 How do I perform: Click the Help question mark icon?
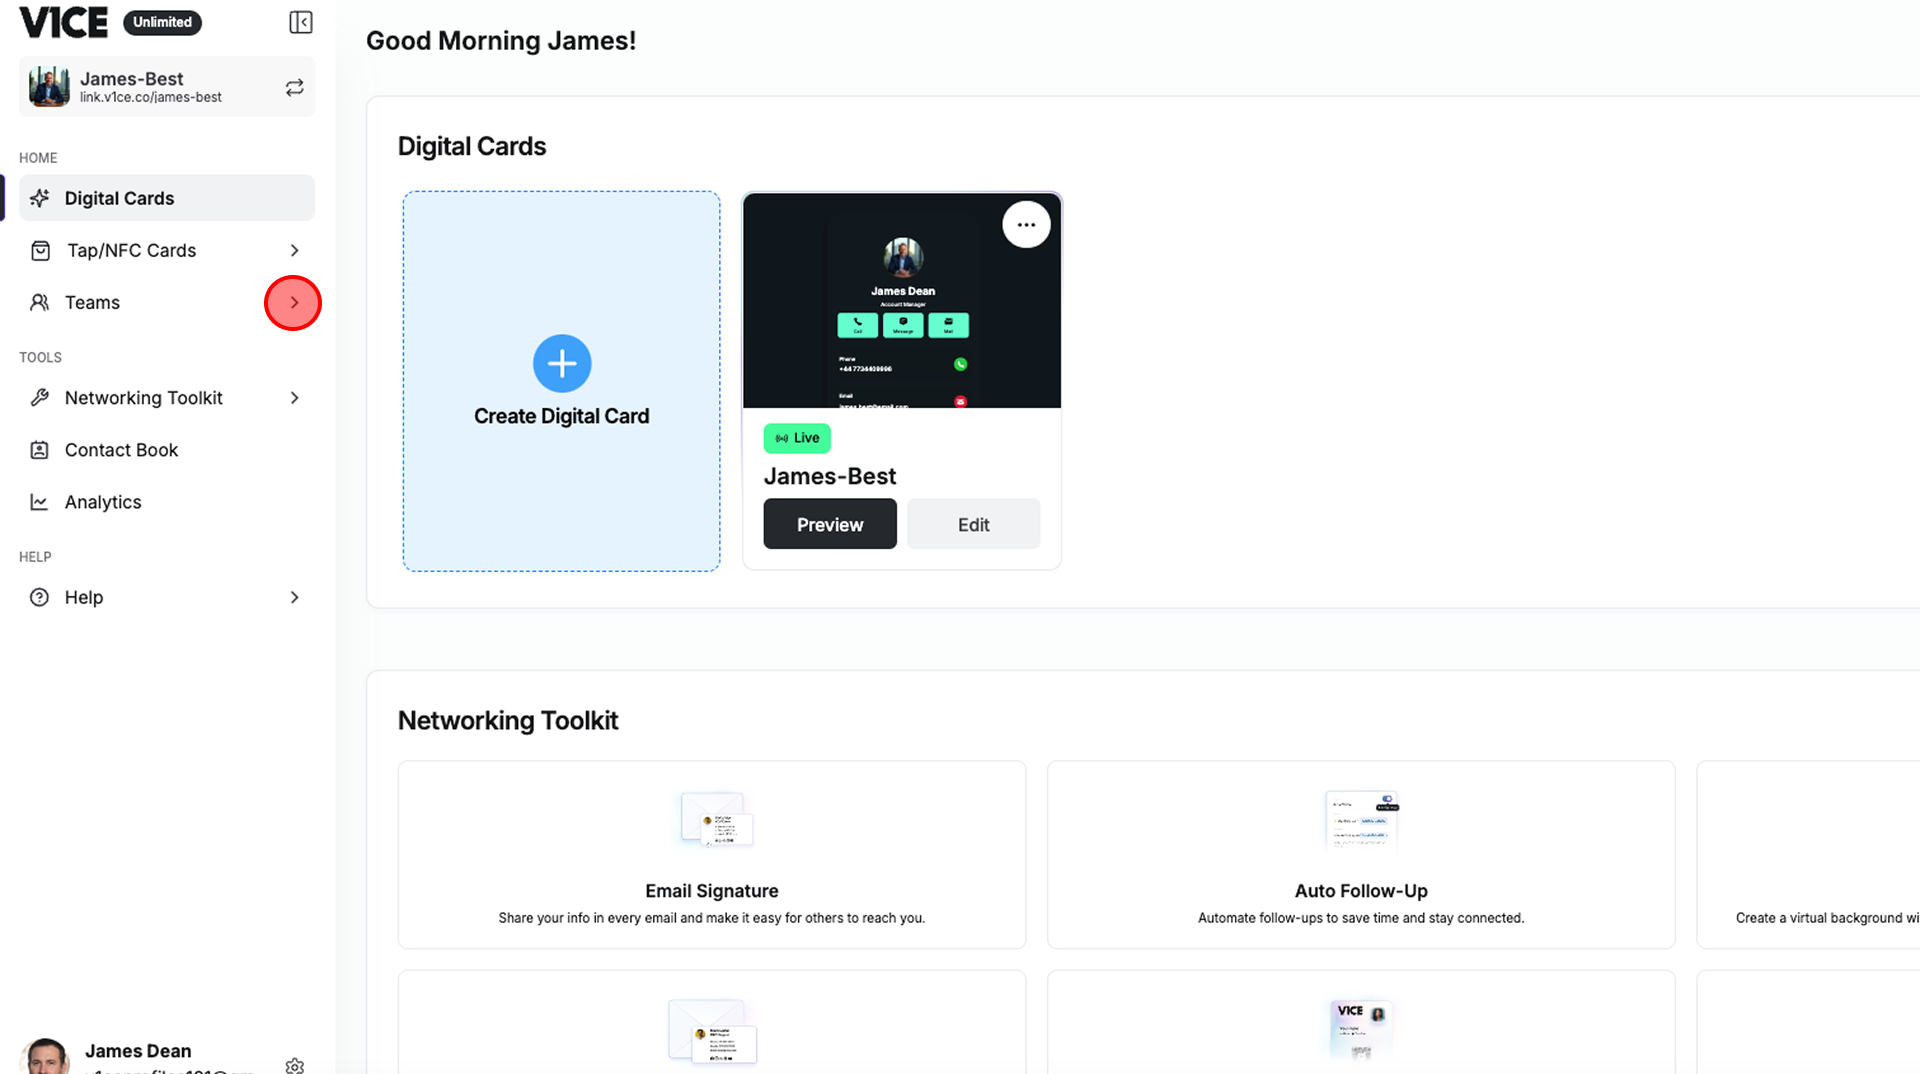(x=40, y=597)
